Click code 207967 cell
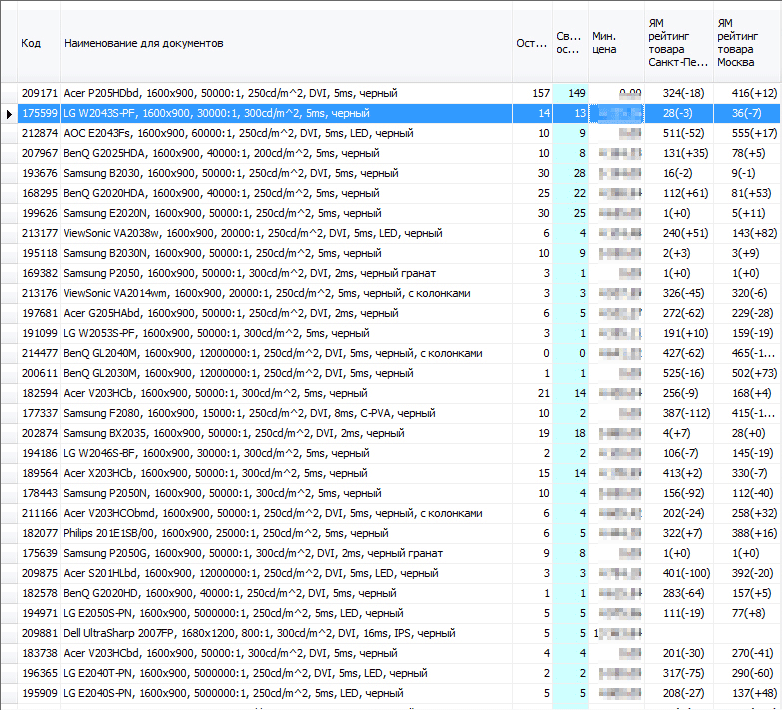782x710 pixels. tap(39, 153)
